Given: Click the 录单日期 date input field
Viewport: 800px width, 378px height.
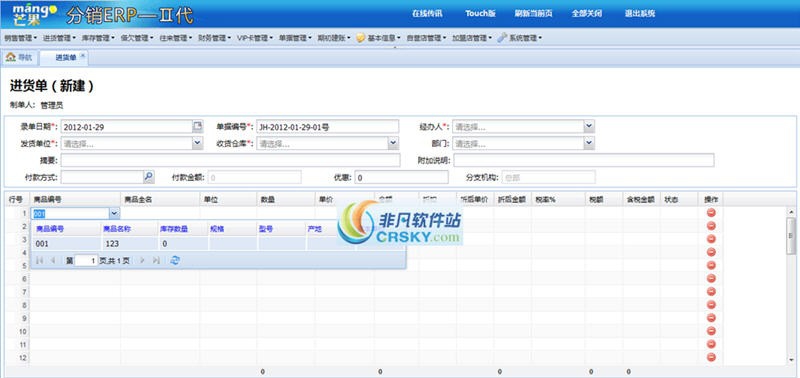Looking at the screenshot, I should [x=127, y=126].
